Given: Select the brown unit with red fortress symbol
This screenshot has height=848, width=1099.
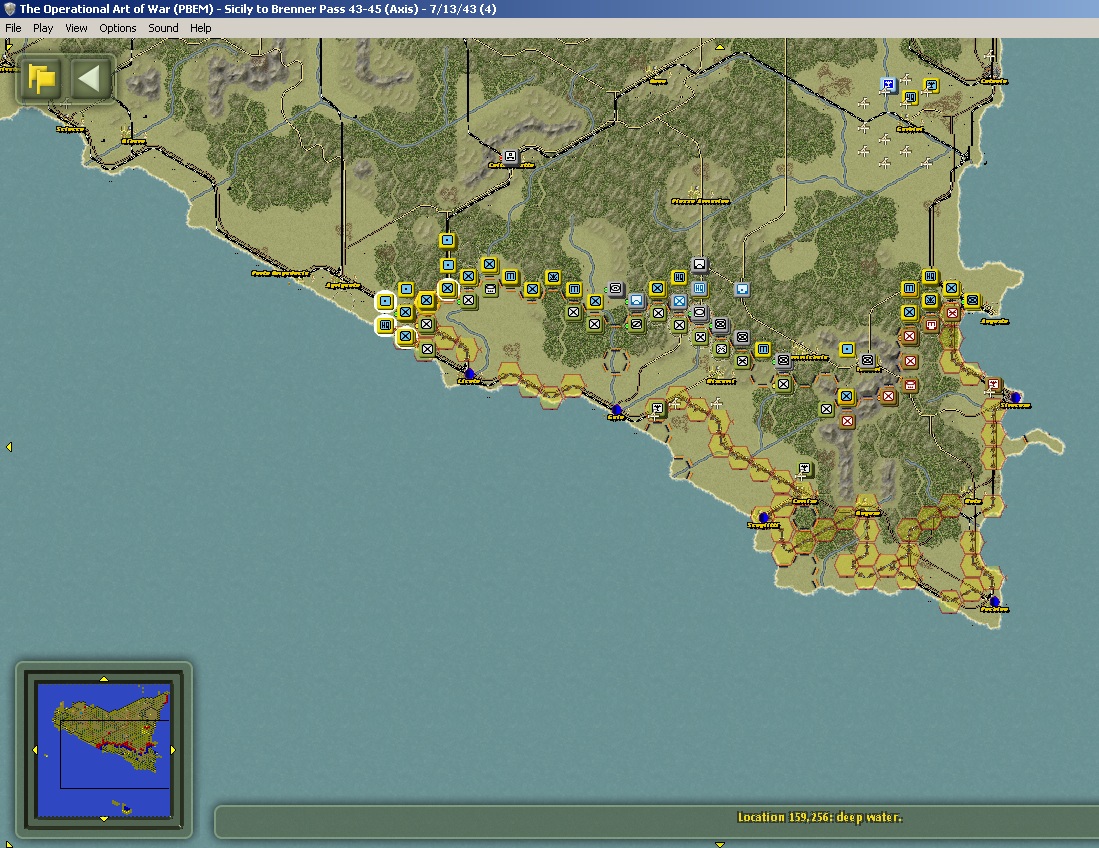Looking at the screenshot, I should click(x=931, y=324).
